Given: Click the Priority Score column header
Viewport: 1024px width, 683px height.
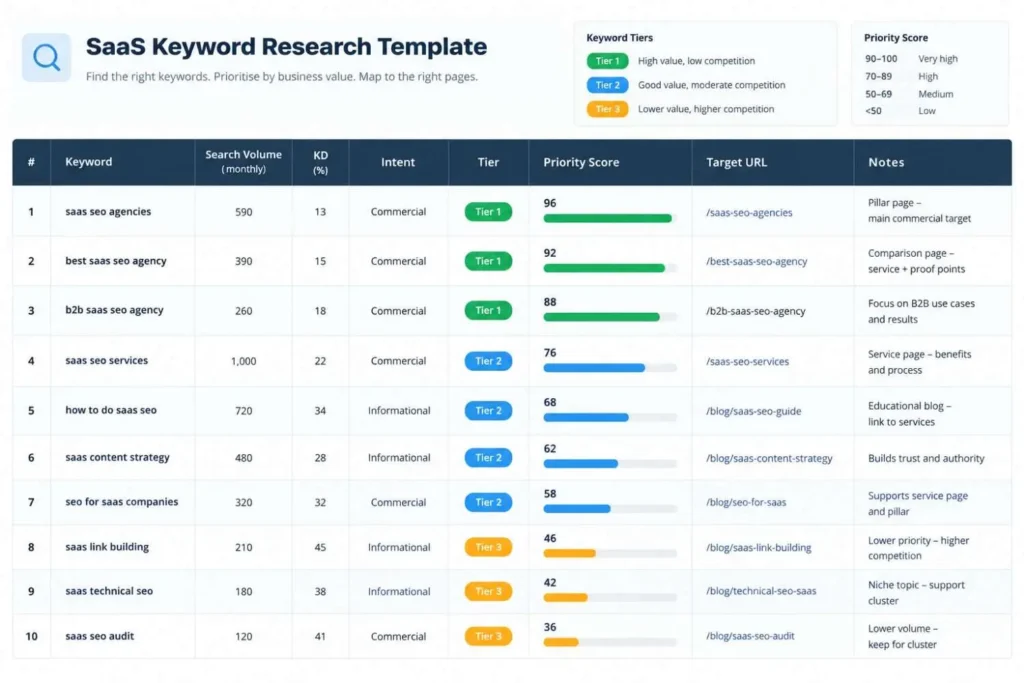Looking at the screenshot, I should (x=581, y=162).
